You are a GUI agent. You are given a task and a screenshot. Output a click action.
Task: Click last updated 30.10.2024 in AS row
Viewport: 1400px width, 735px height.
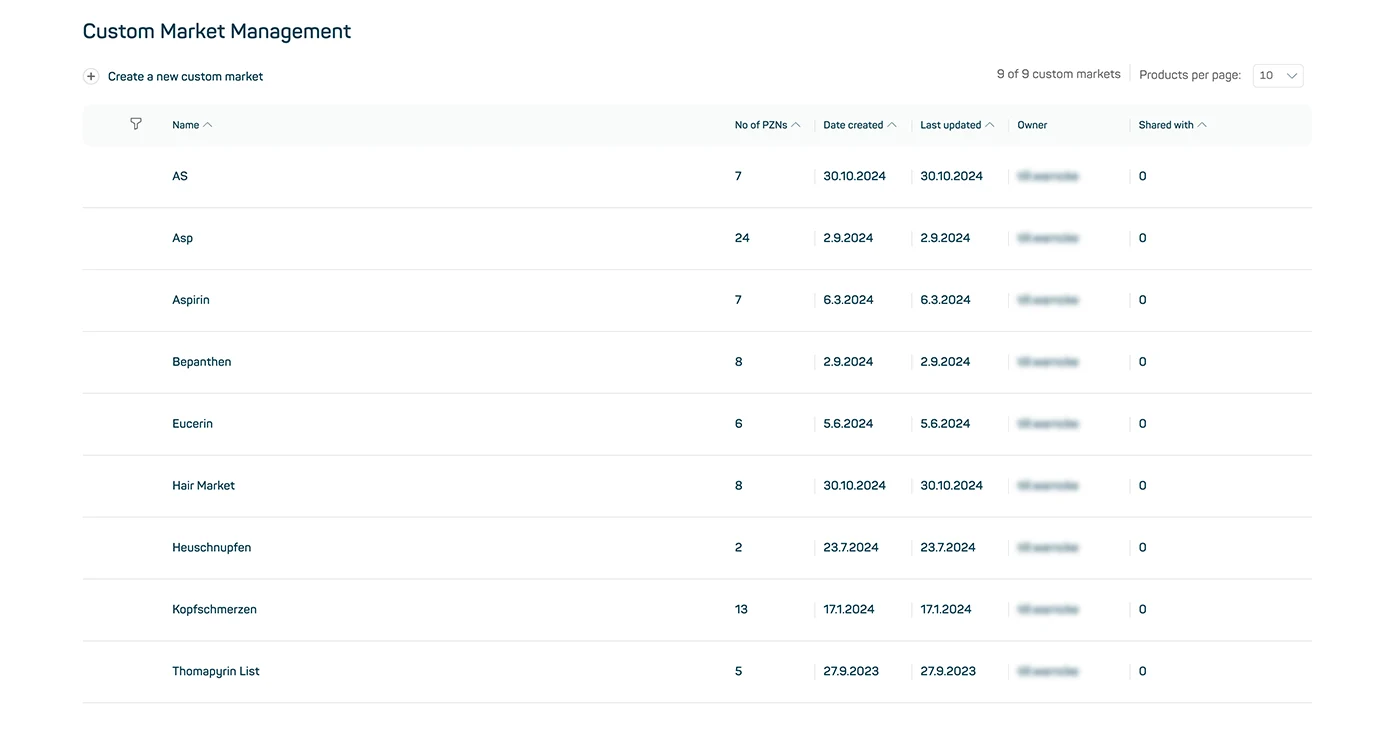click(951, 176)
